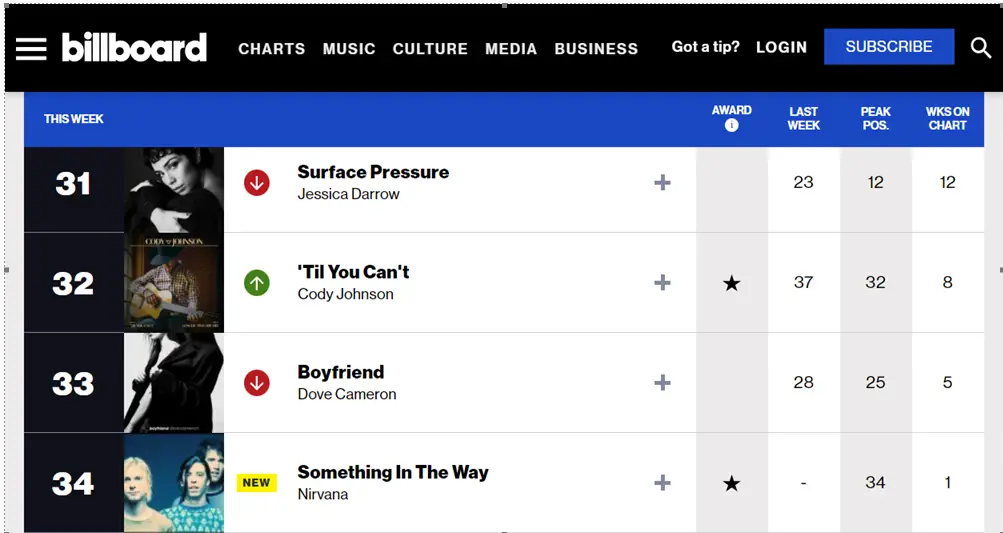Viewport: 1003px width, 533px height.
Task: Click the red down arrow beside Surface Pressure
Action: pyautogui.click(x=257, y=183)
